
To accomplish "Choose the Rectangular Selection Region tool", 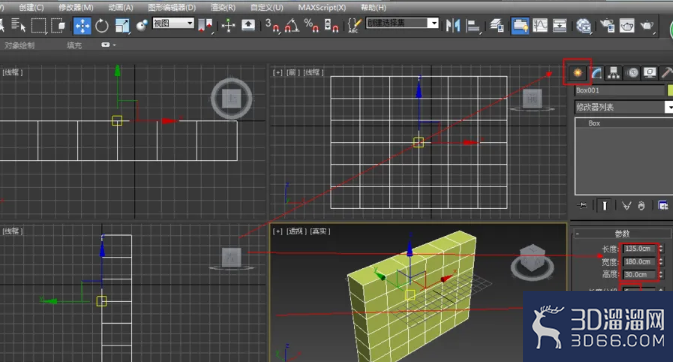I will (38, 26).
